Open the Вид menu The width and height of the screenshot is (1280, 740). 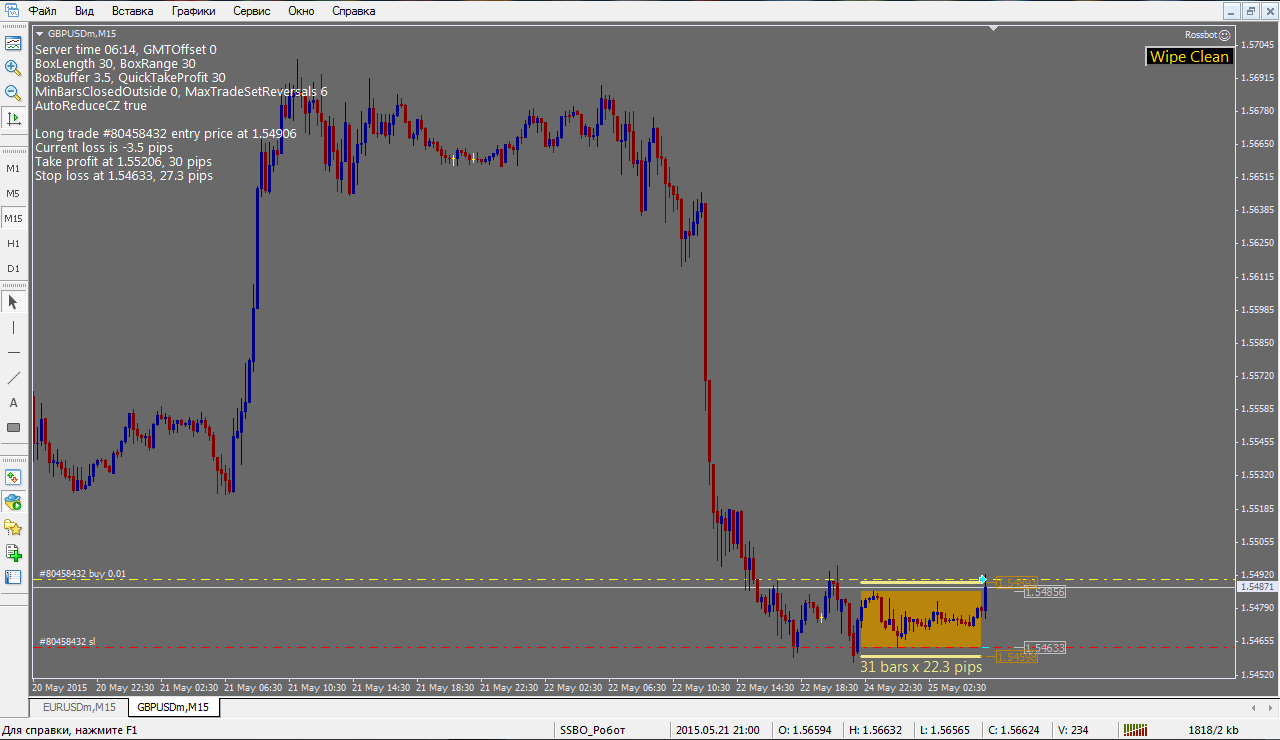click(85, 11)
